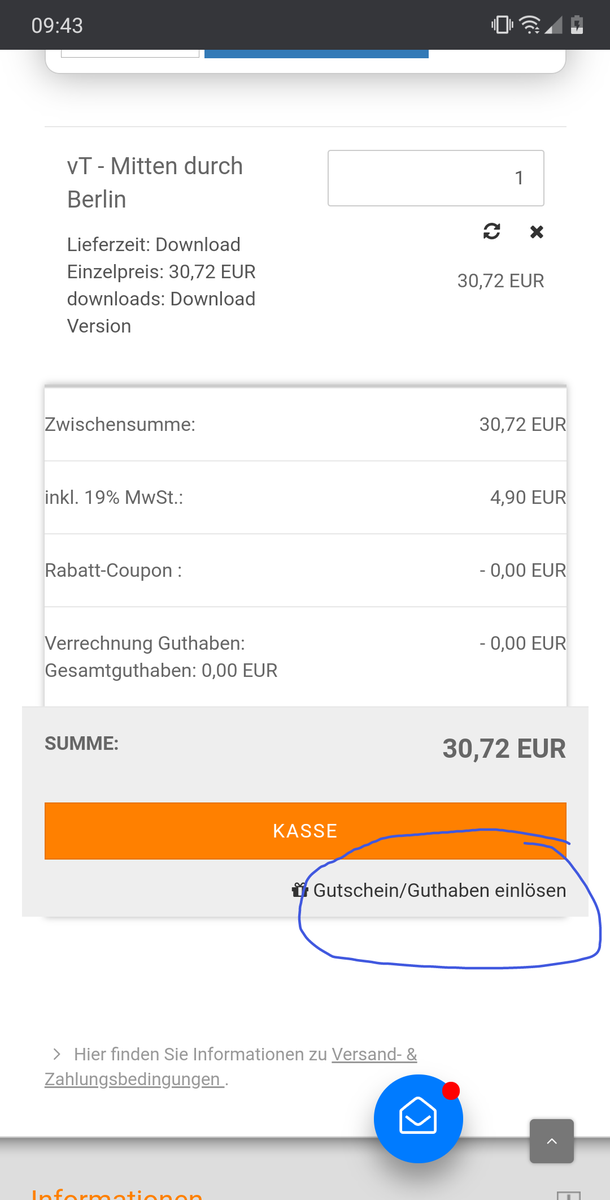The width and height of the screenshot is (610, 1200).
Task: Open Gutschein/Guthaben einlösen link
Action: (x=439, y=890)
